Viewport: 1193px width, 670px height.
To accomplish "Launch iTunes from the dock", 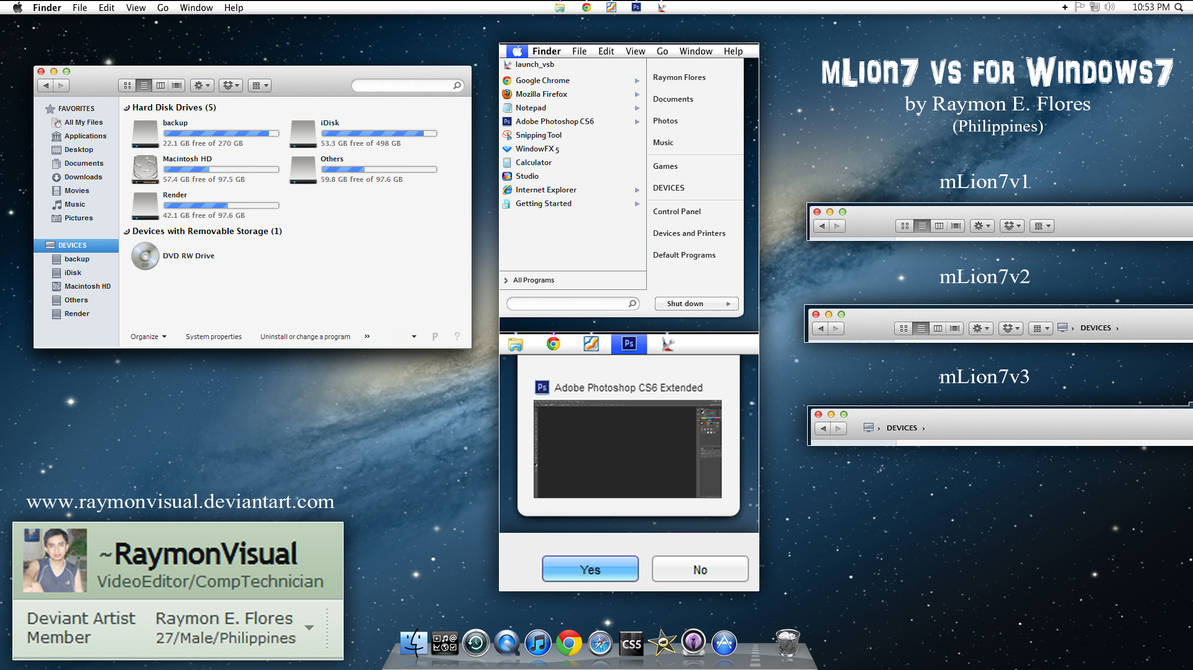I will (x=537, y=644).
